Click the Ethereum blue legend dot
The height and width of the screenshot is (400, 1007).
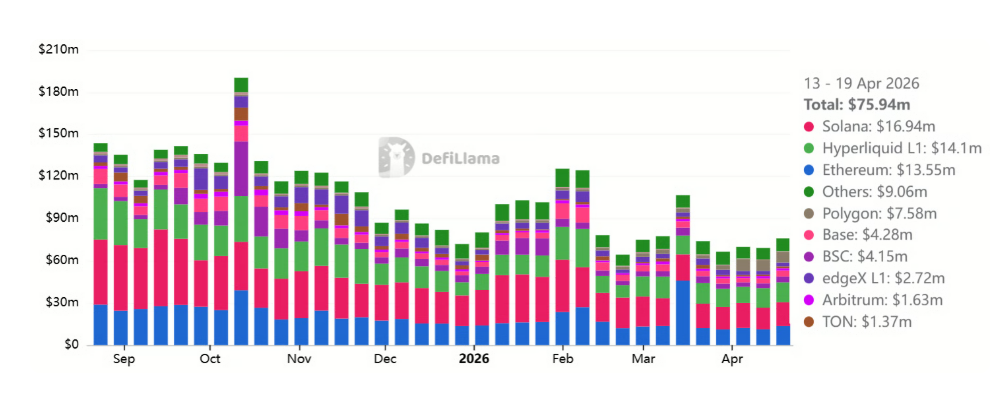809,170
